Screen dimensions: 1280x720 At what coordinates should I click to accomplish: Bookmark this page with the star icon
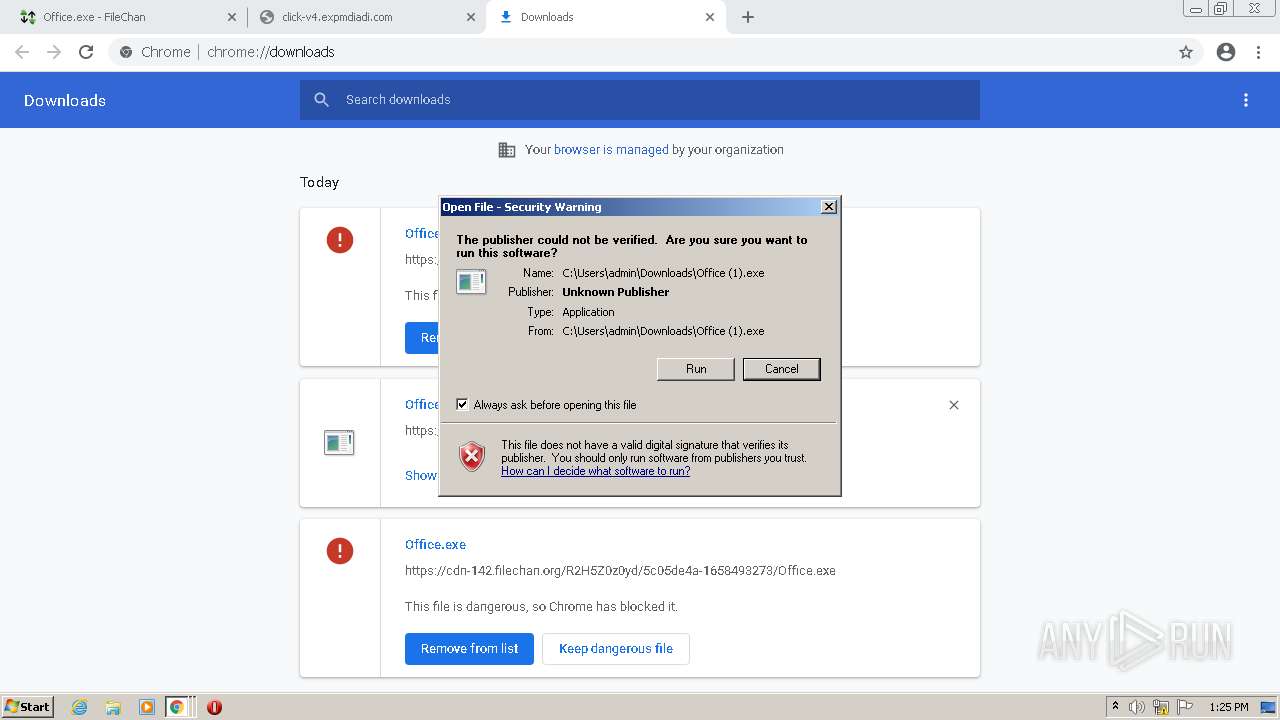coord(1186,52)
